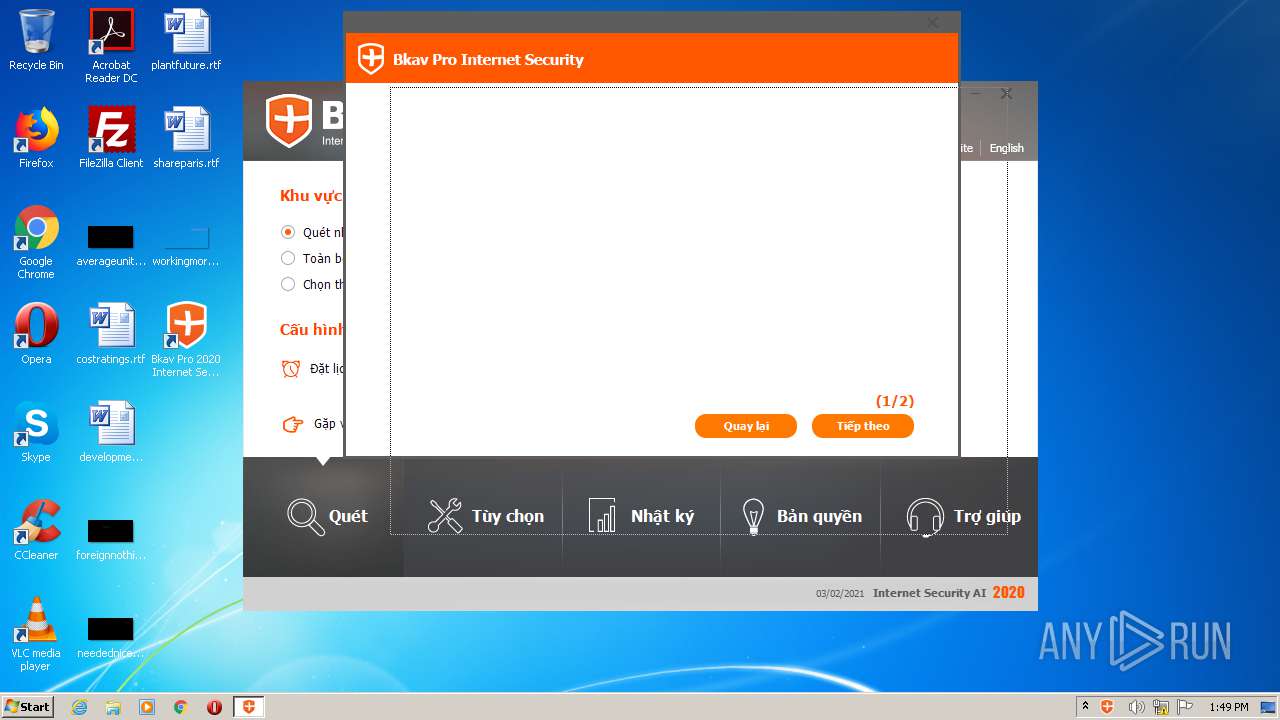Open the Tùy chọn tab
Screen dimensions: 1280x720
[x=485, y=516]
